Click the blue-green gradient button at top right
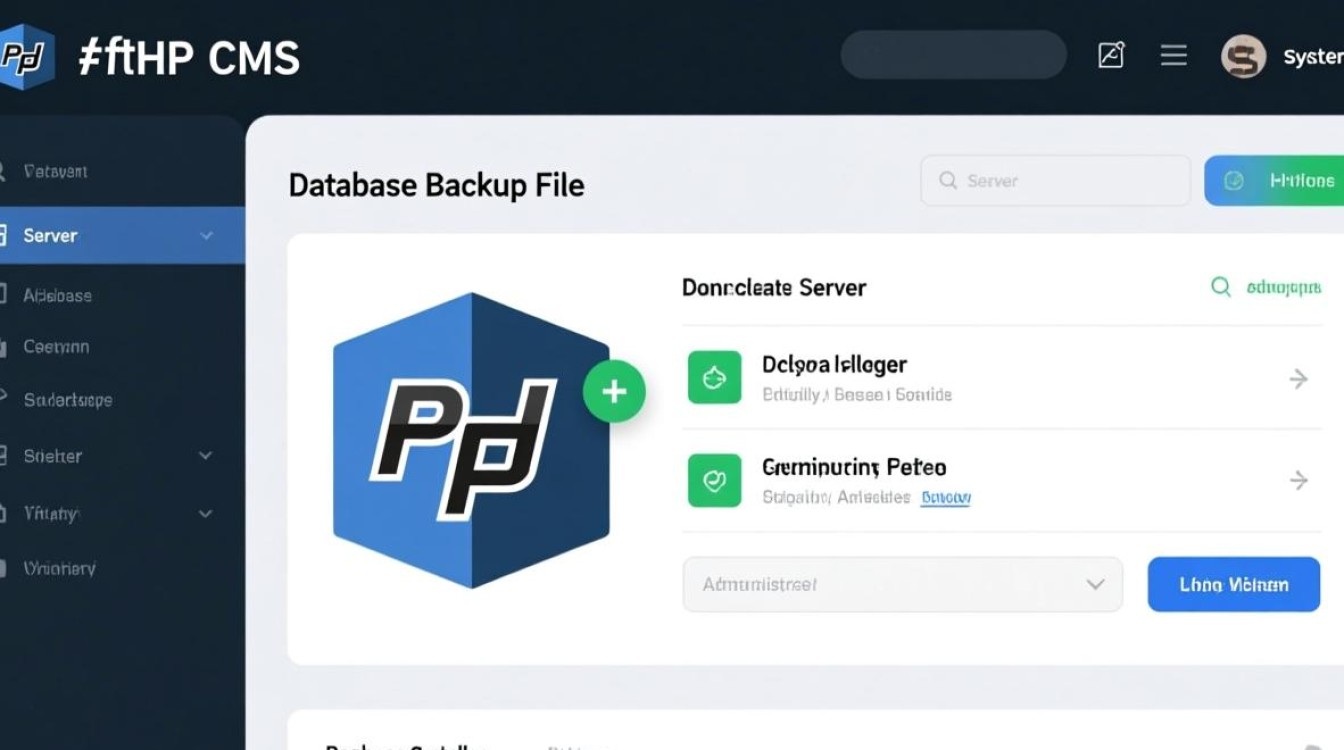This screenshot has height=750, width=1344. (1275, 181)
